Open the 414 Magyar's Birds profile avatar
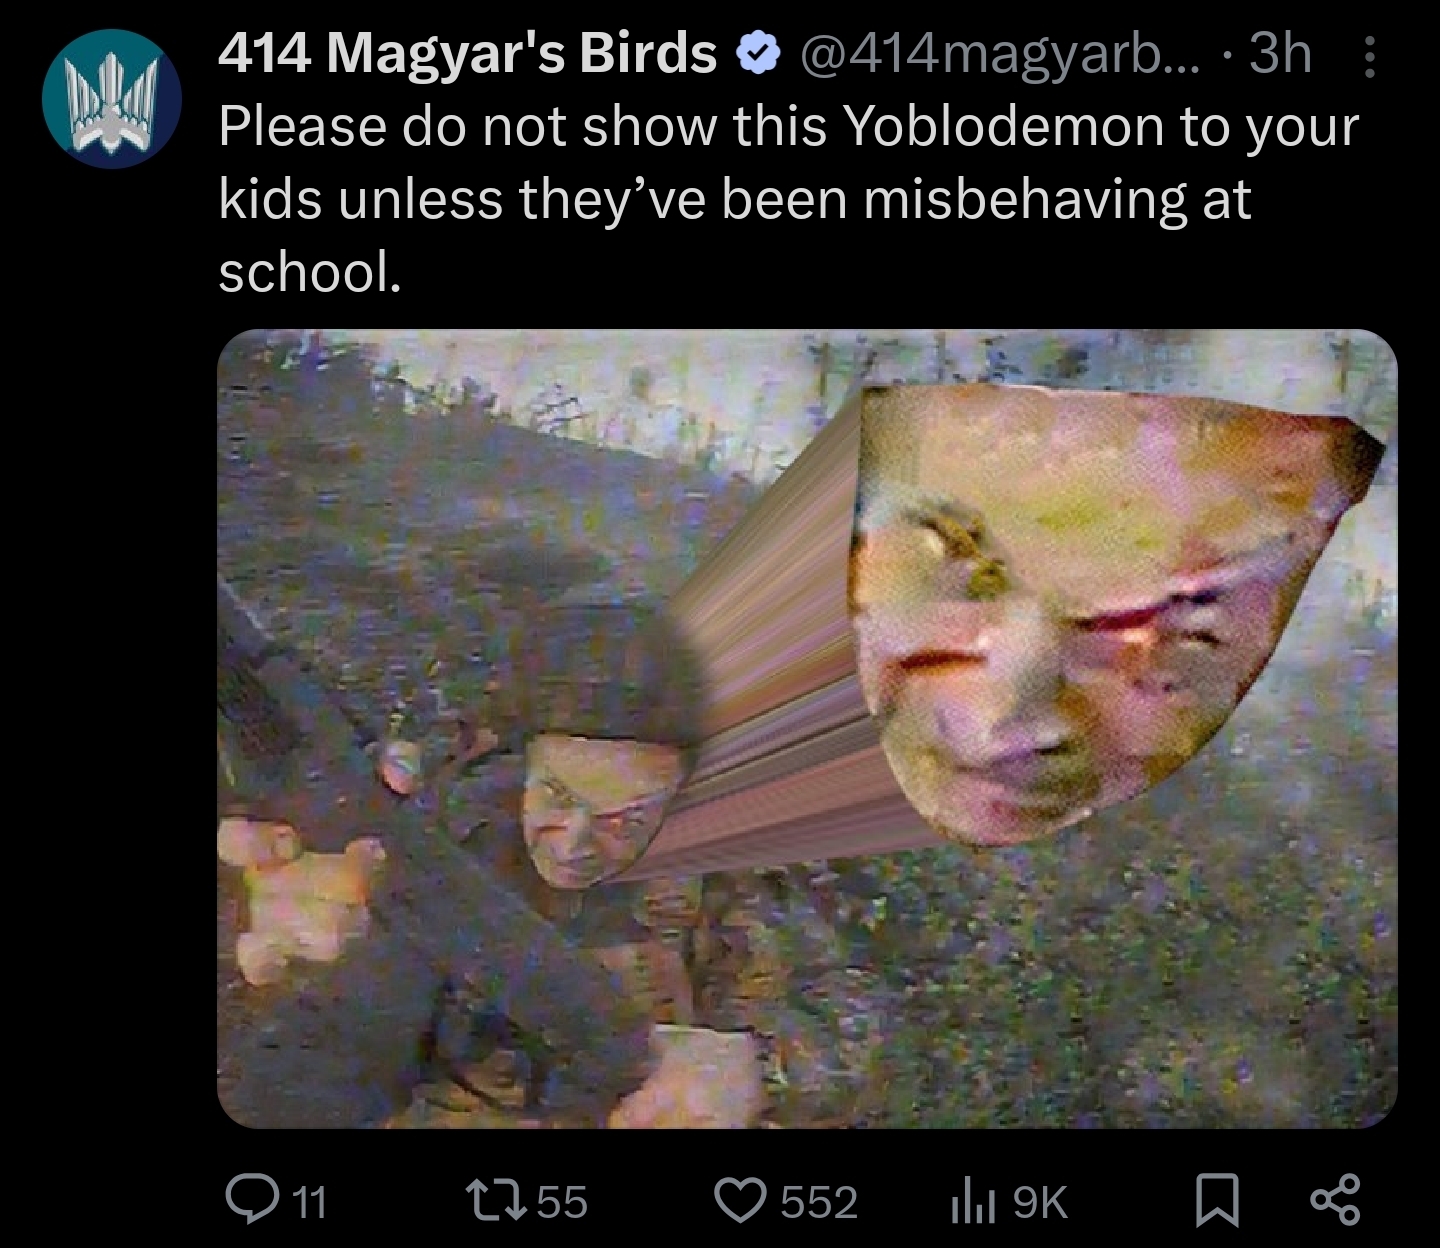 [111, 99]
